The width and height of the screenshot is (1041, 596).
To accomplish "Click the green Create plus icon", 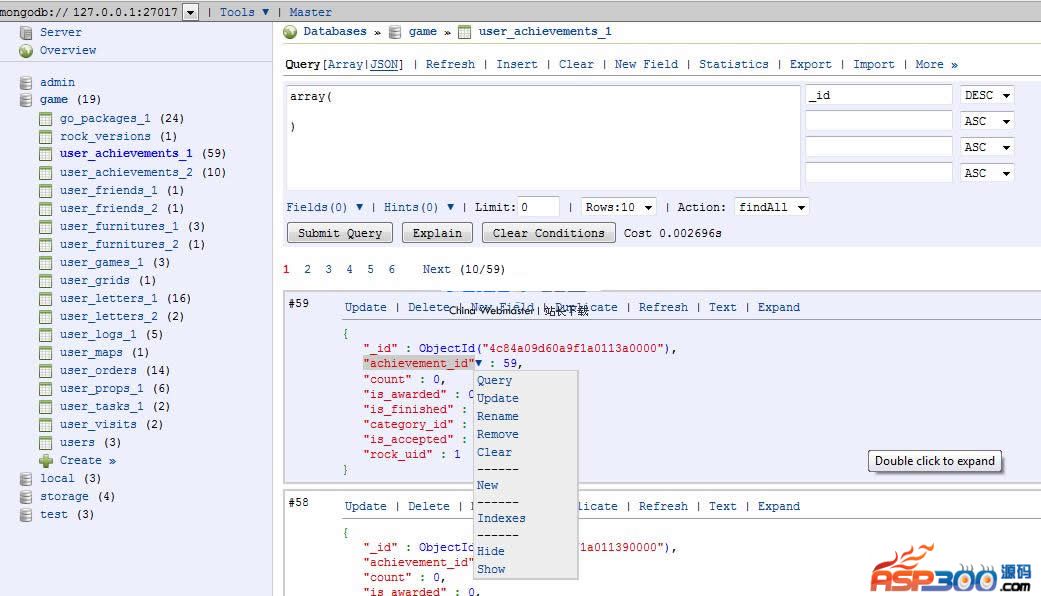I will tap(45, 460).
